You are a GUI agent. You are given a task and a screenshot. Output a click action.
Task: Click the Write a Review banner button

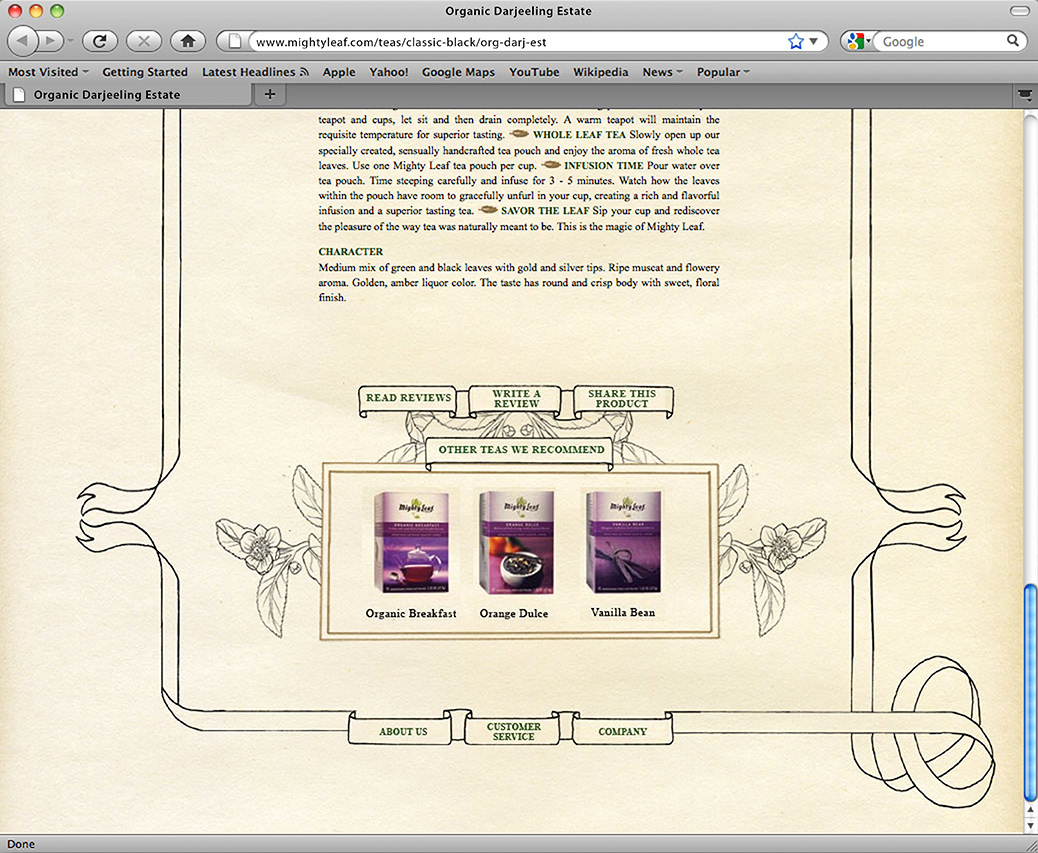(516, 399)
